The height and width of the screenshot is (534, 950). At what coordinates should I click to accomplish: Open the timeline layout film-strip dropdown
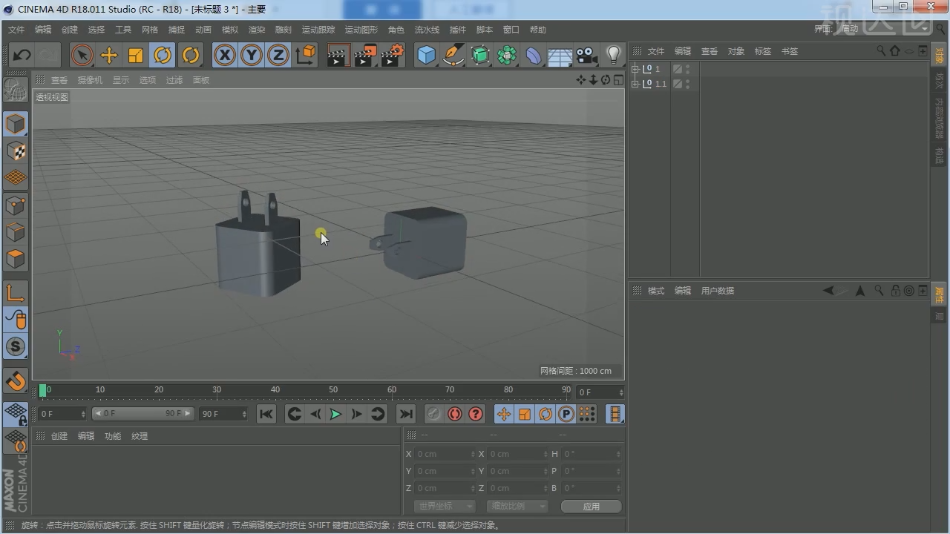614,414
